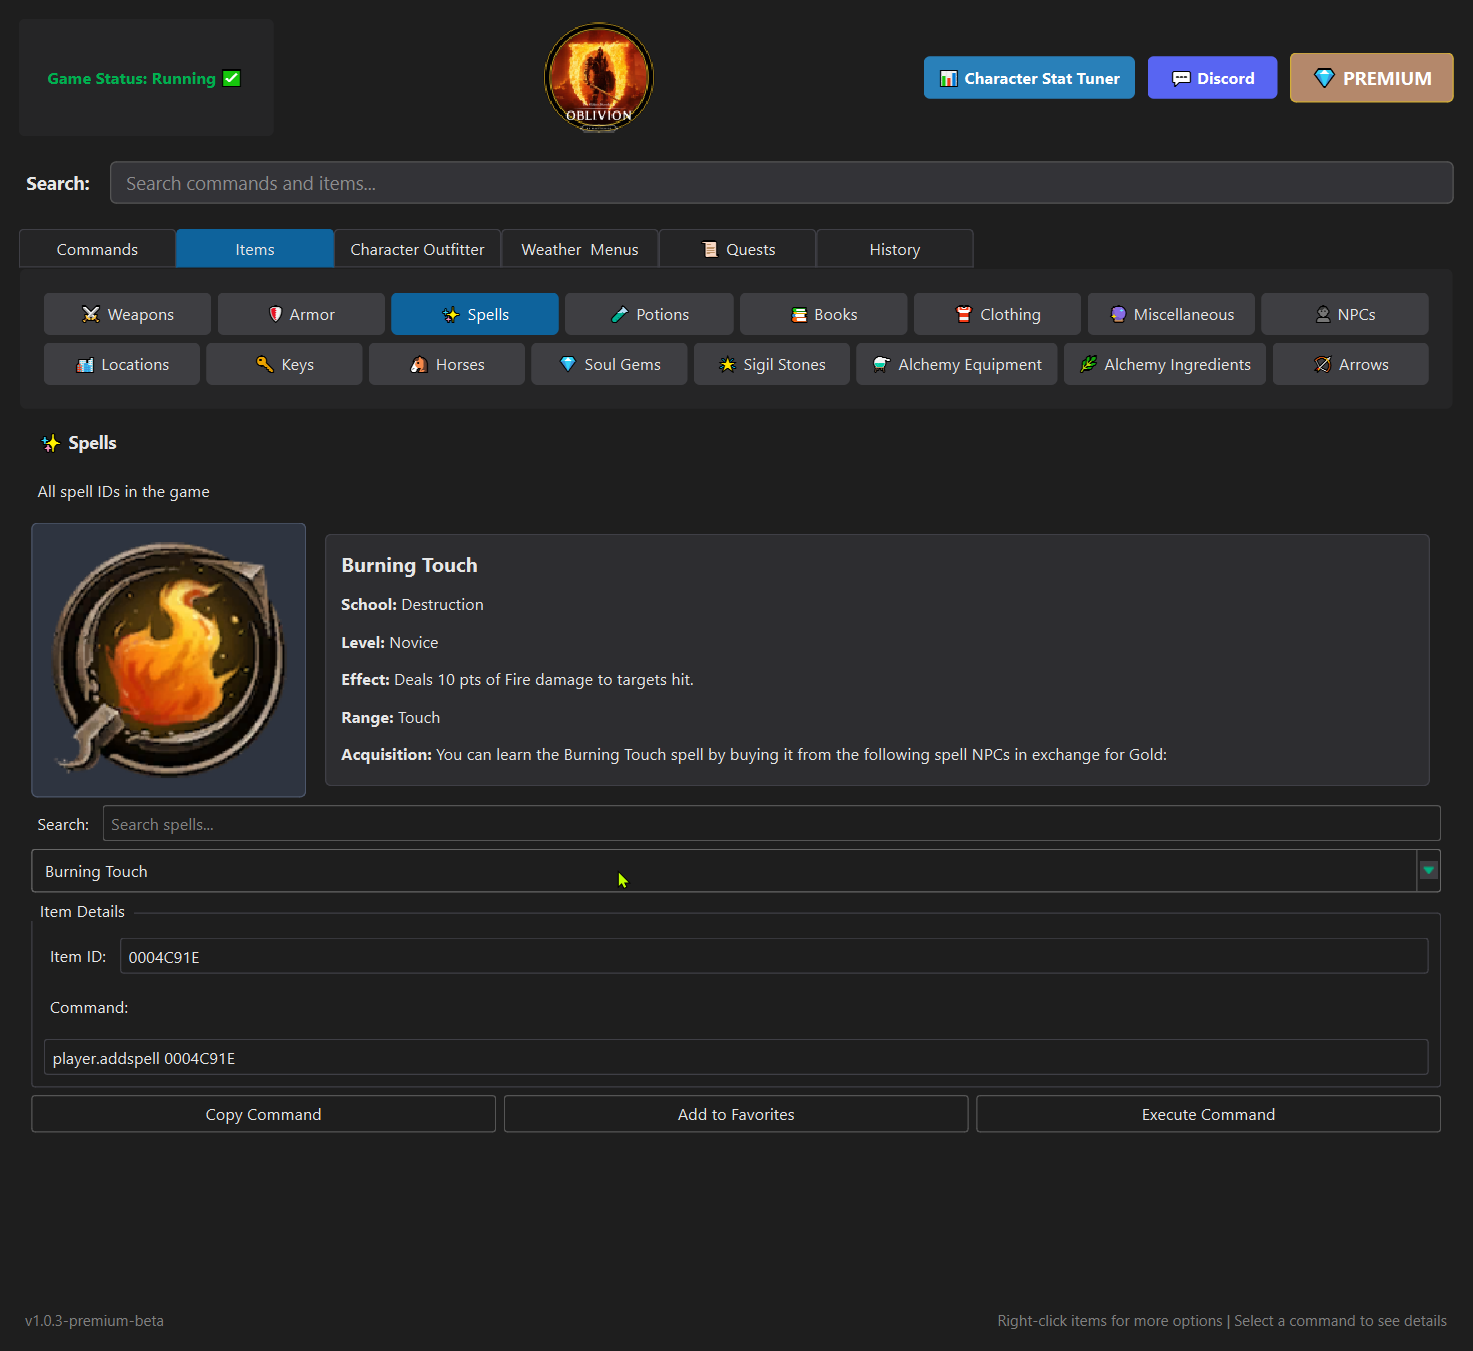The image size is (1473, 1351).
Task: Click the Execute Command button
Action: [x=1208, y=1114]
